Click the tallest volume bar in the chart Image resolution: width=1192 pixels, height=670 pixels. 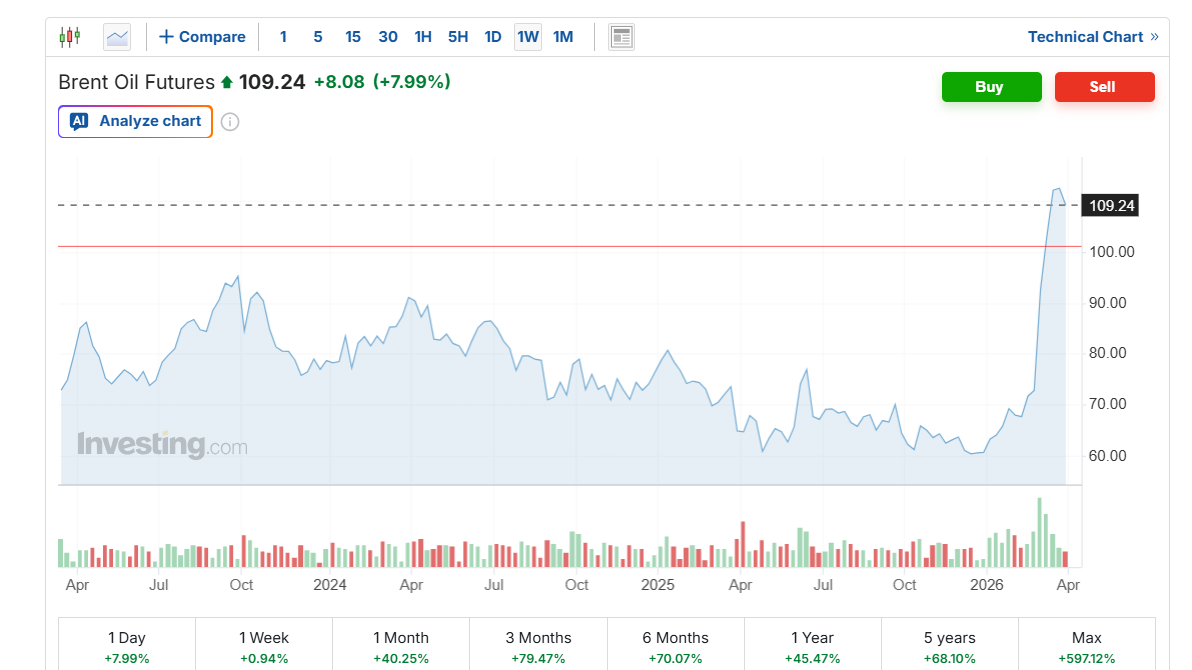tap(1040, 533)
